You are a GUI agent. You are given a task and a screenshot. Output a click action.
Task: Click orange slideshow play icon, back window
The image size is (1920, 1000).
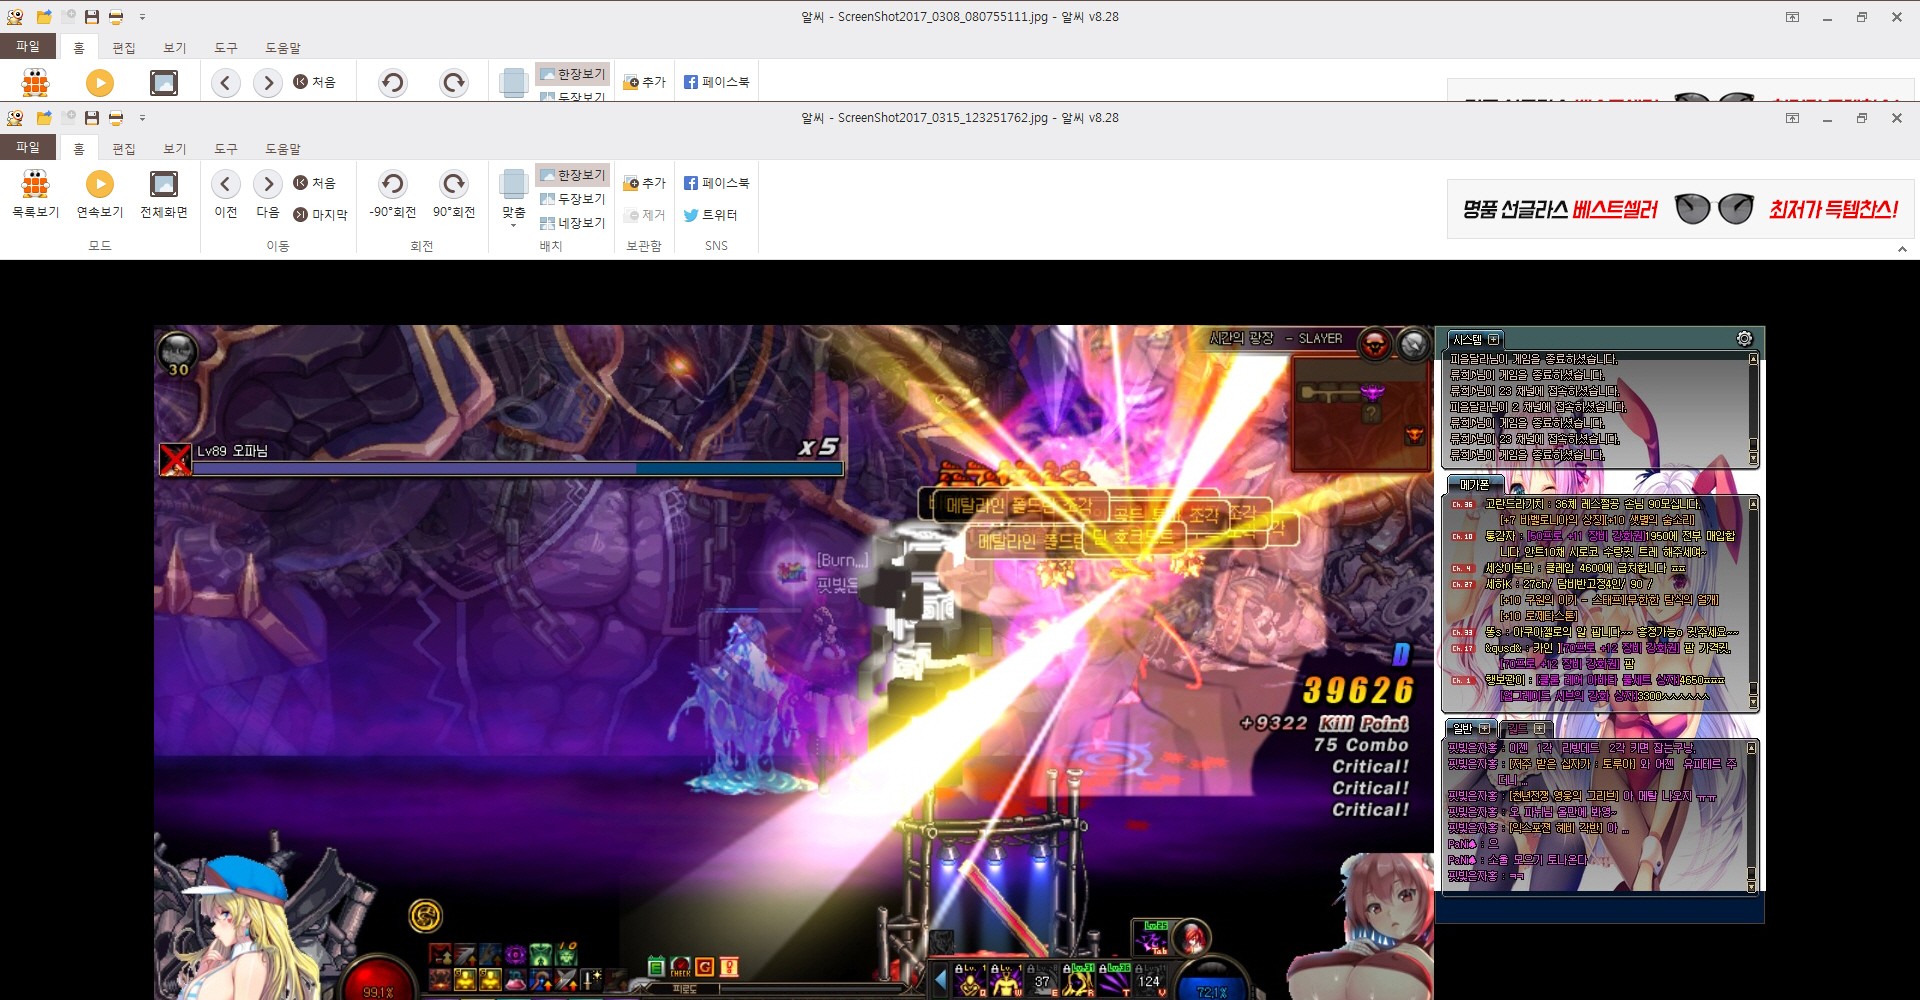pyautogui.click(x=99, y=82)
